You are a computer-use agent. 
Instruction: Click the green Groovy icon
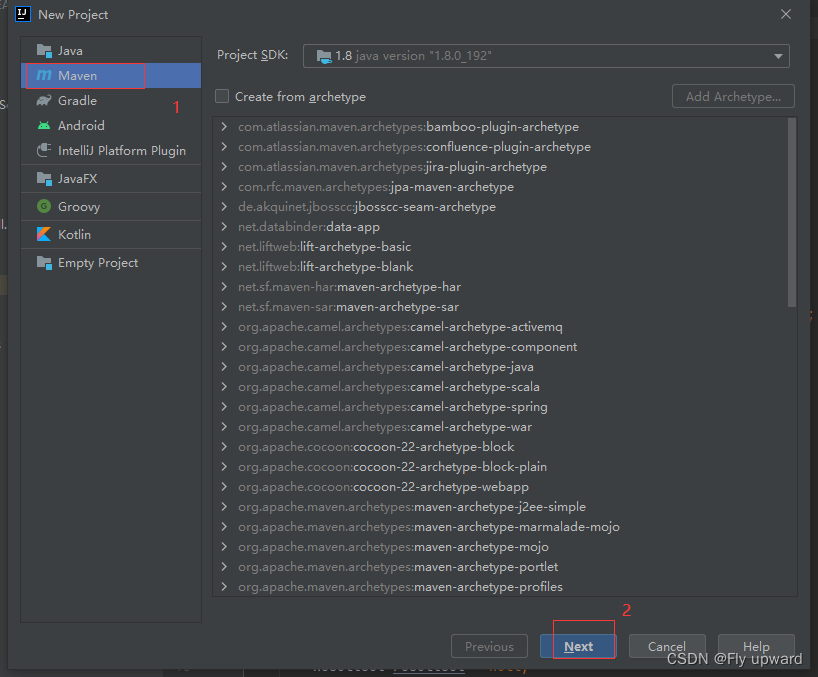[x=44, y=207]
